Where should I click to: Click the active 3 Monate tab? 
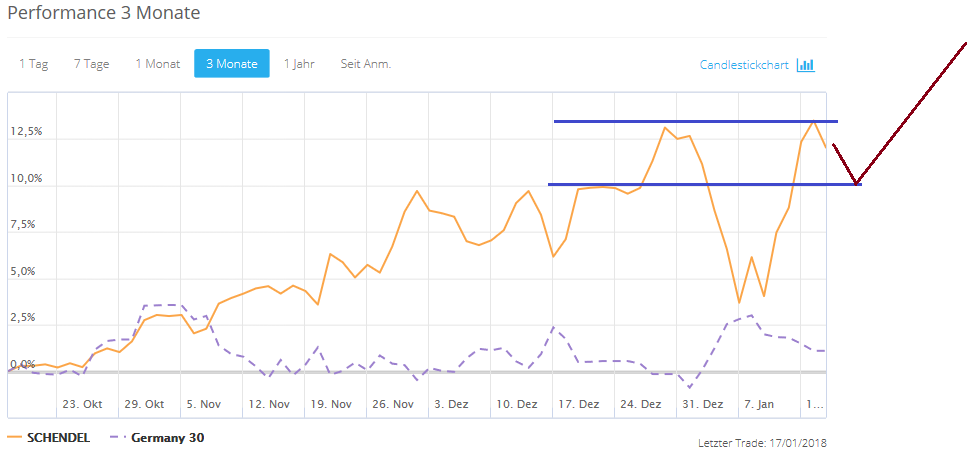tap(231, 64)
